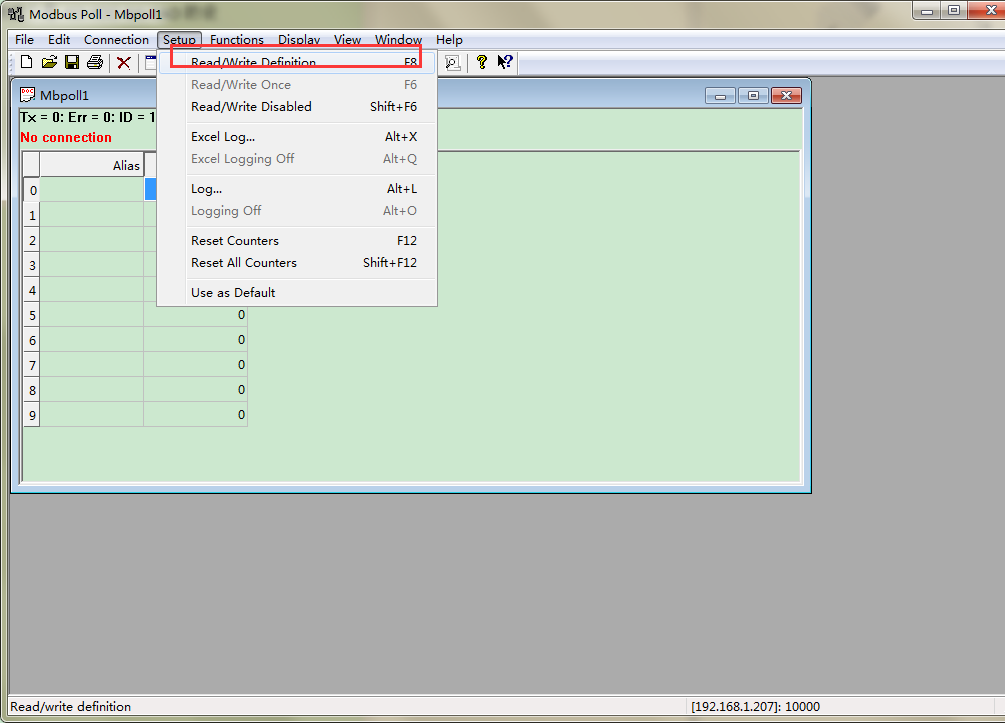Click the Print toolbar icon

click(x=95, y=62)
